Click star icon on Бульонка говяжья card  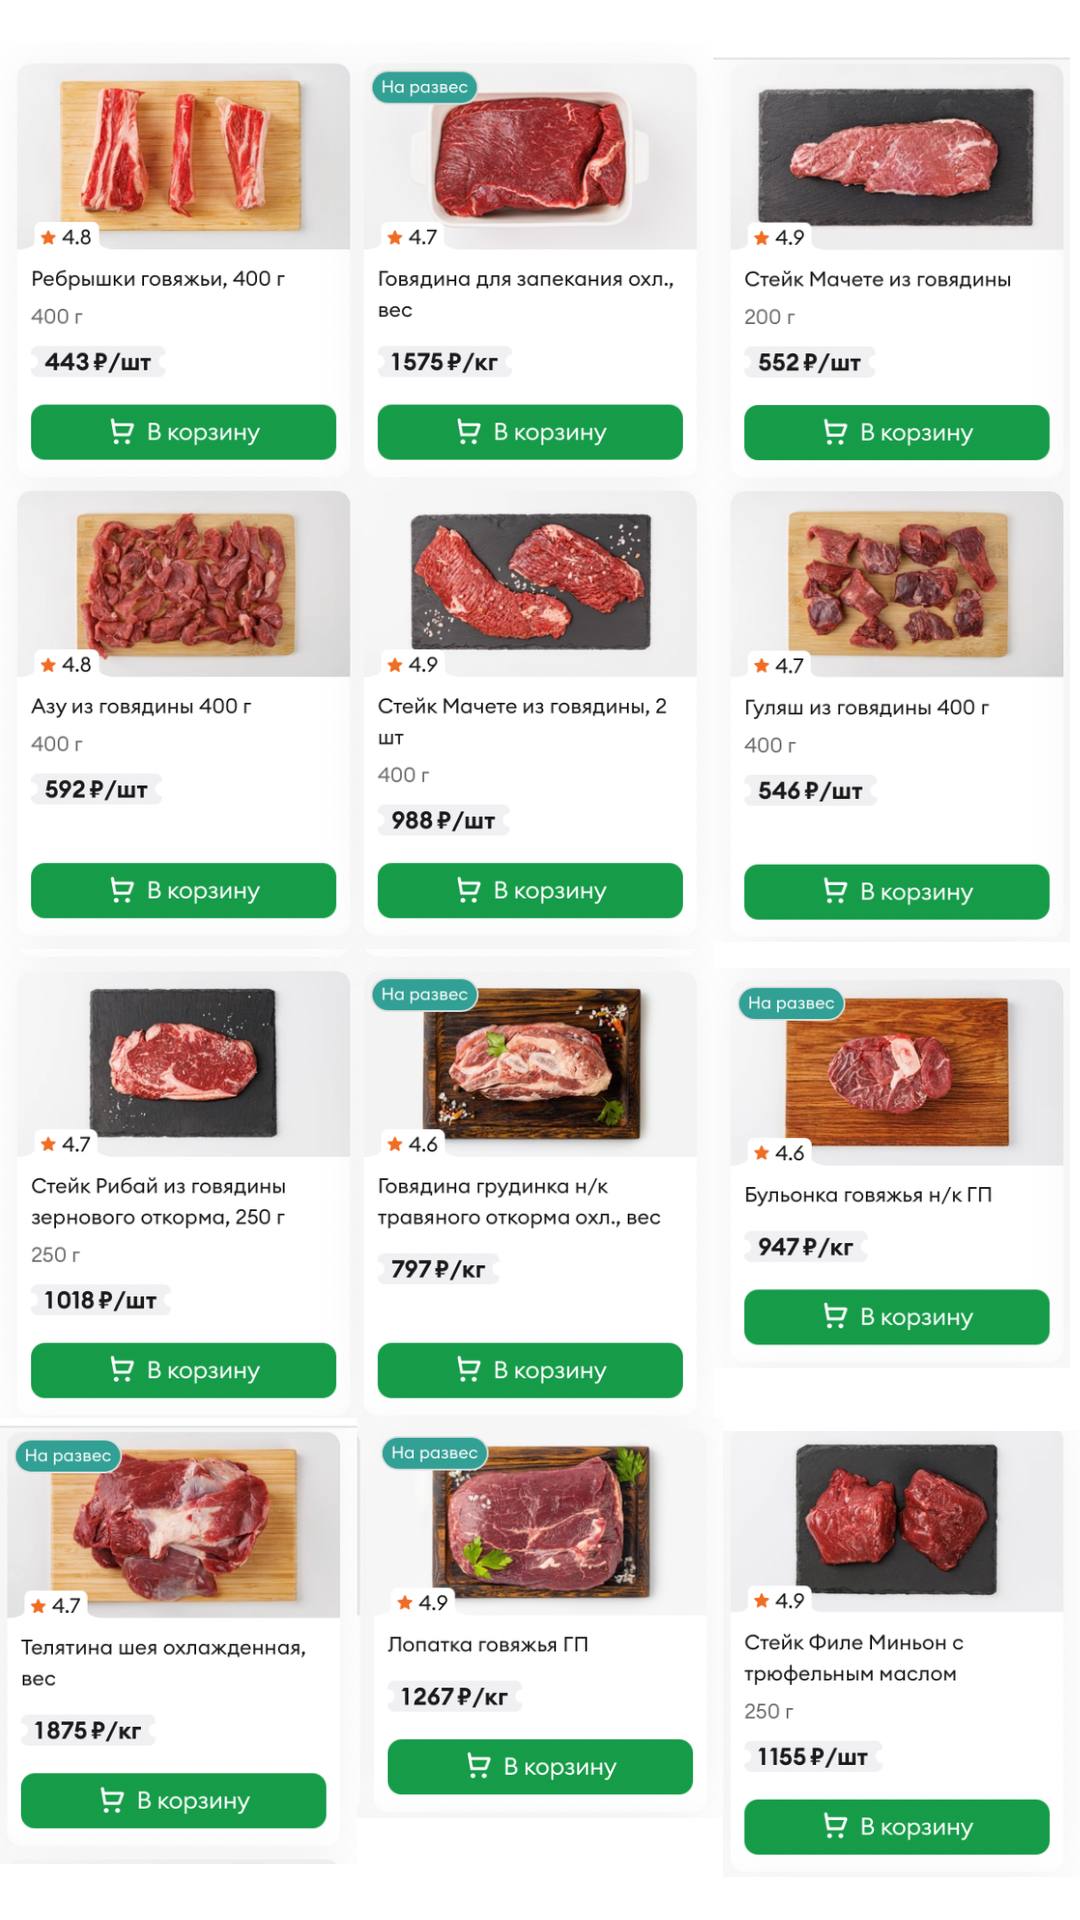point(761,1153)
